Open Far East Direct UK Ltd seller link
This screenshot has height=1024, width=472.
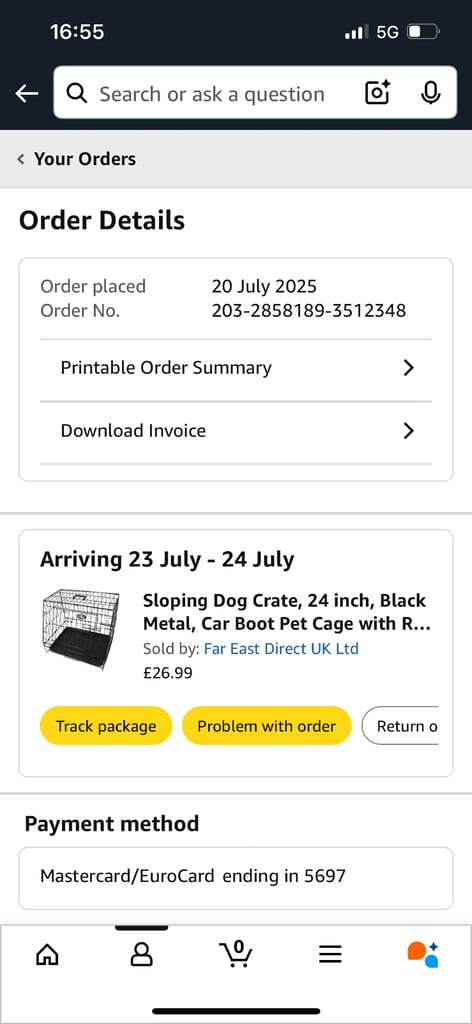281,648
